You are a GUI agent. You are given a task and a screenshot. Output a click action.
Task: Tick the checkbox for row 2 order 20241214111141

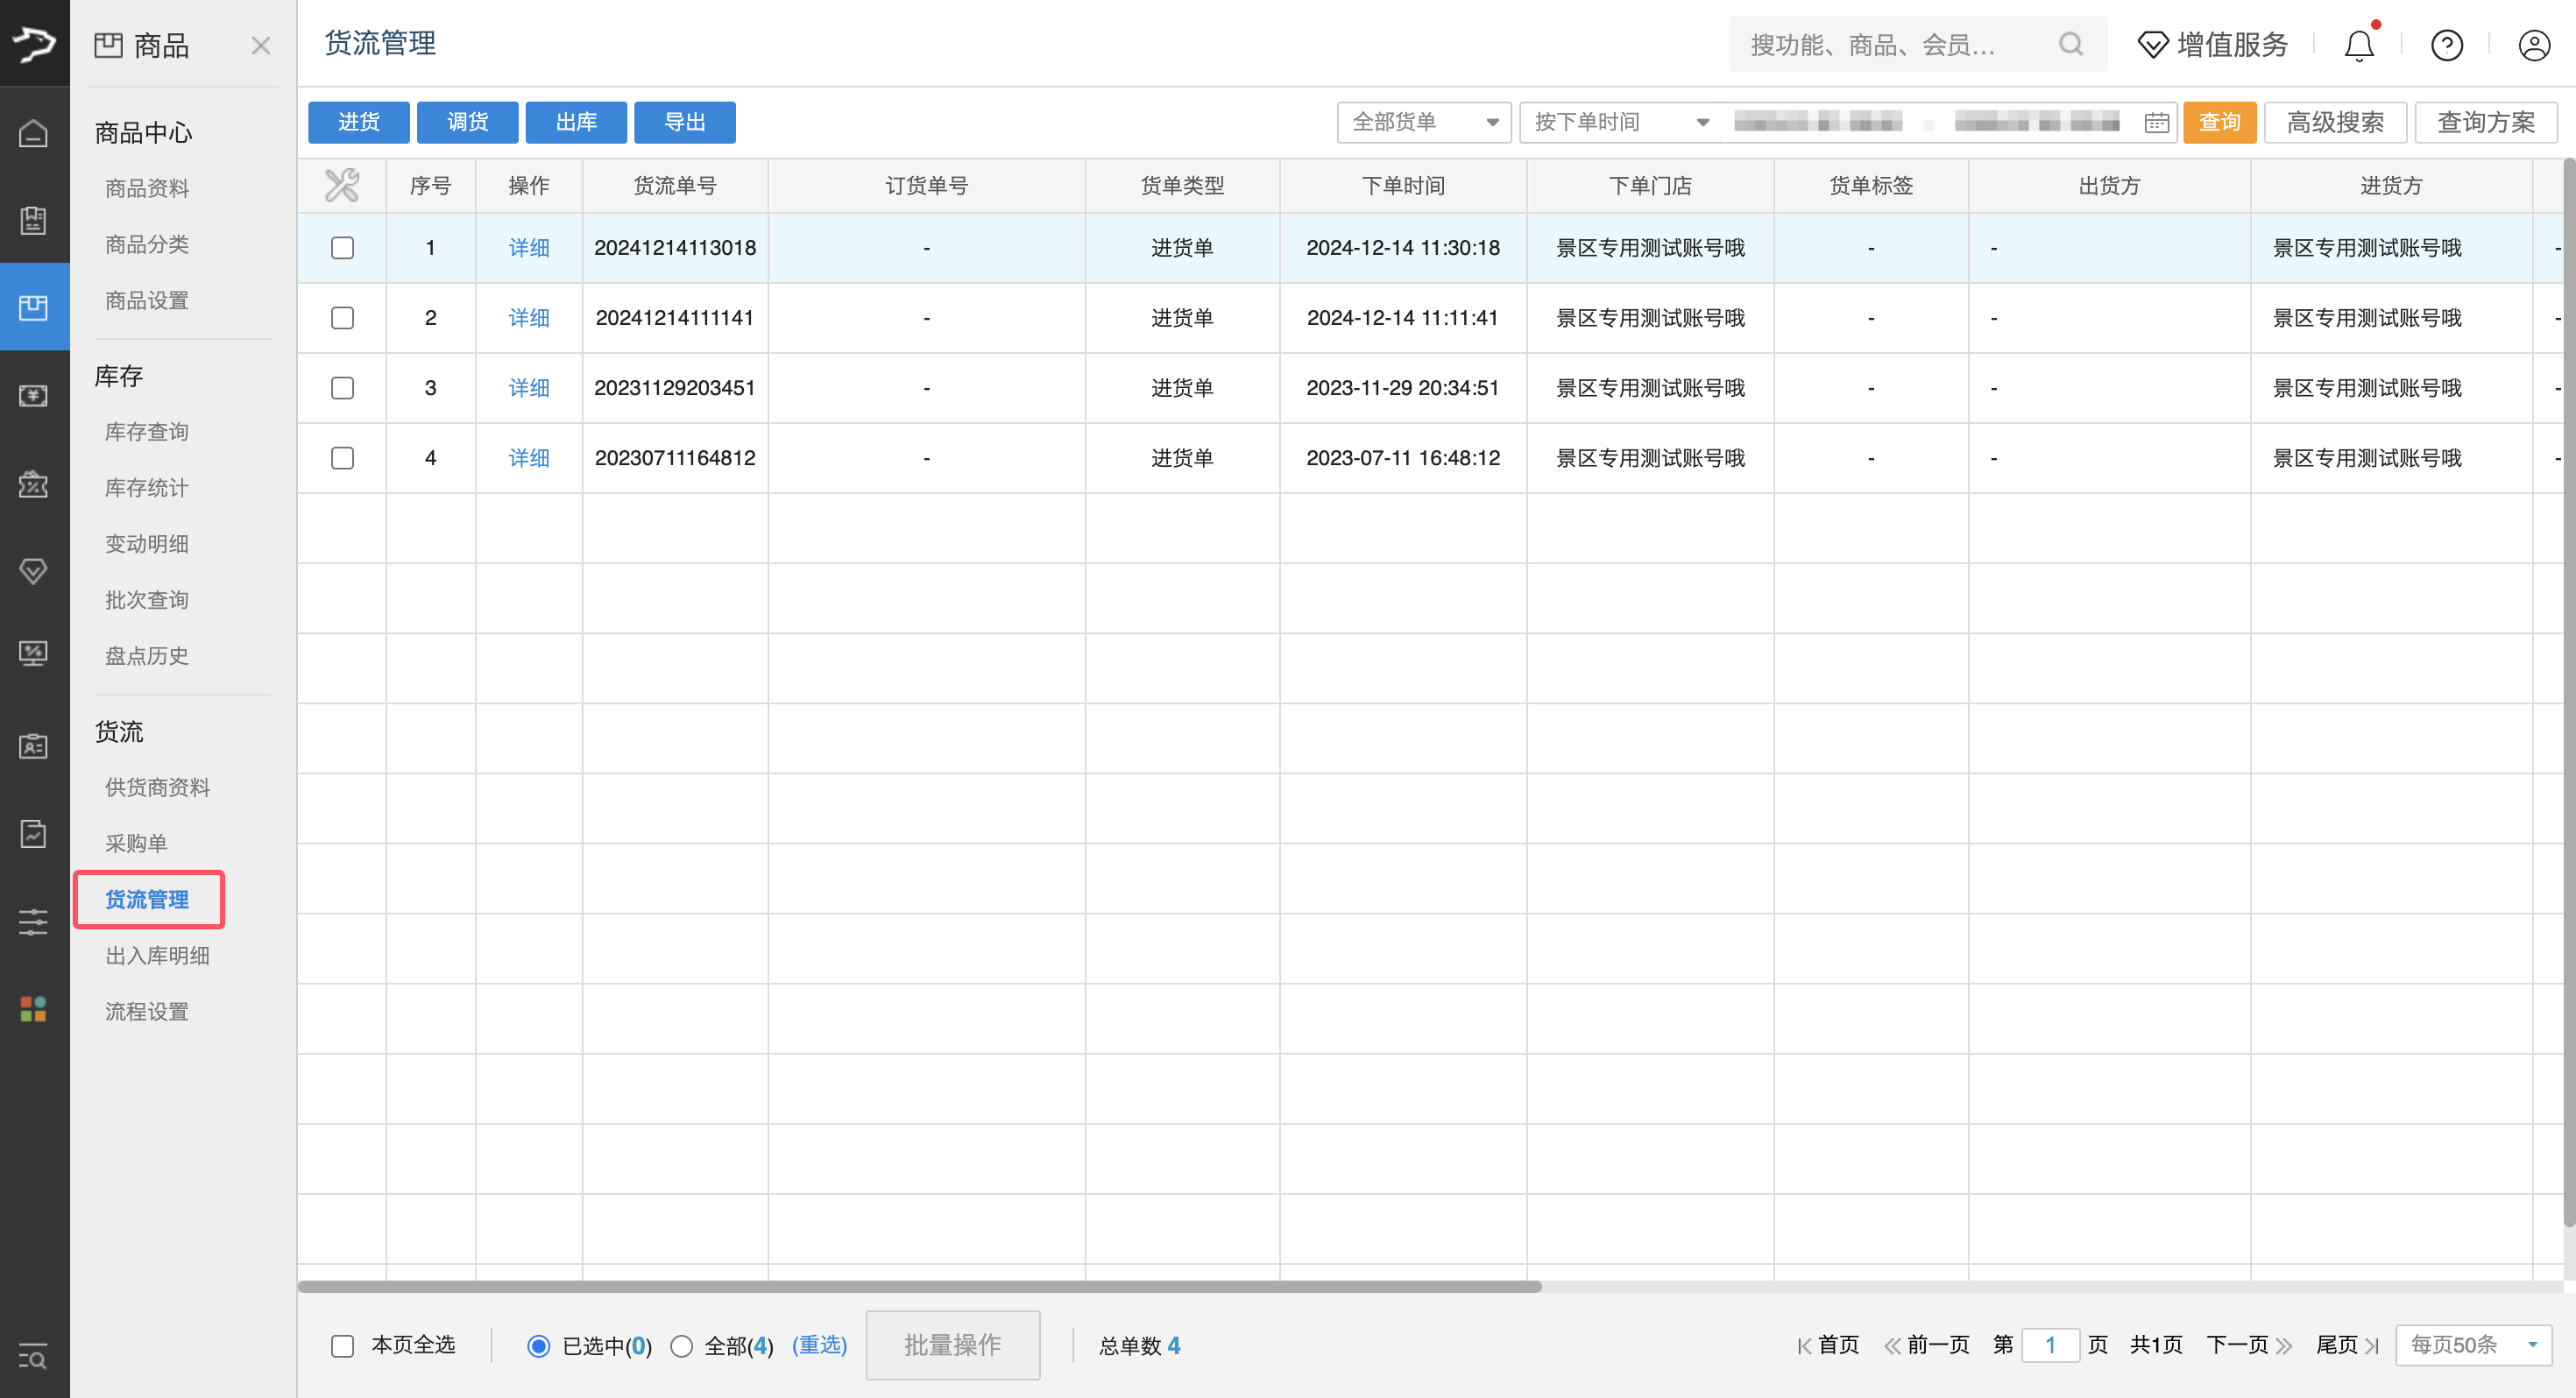(342, 317)
